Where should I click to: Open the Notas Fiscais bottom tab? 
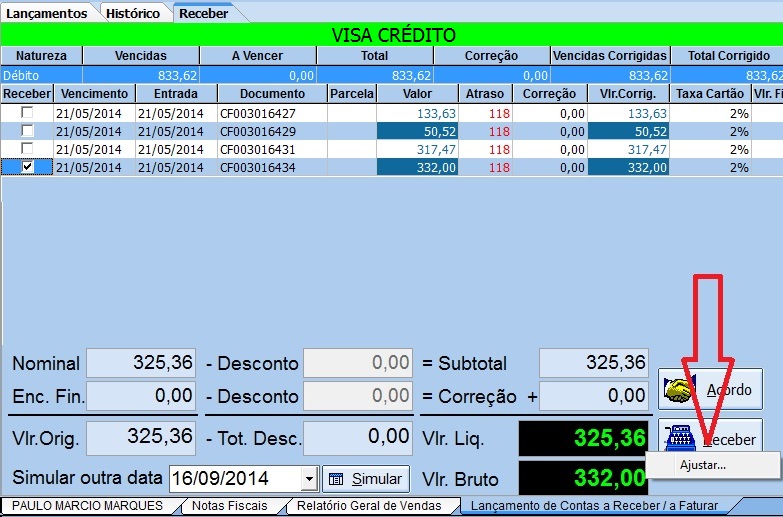click(x=230, y=506)
